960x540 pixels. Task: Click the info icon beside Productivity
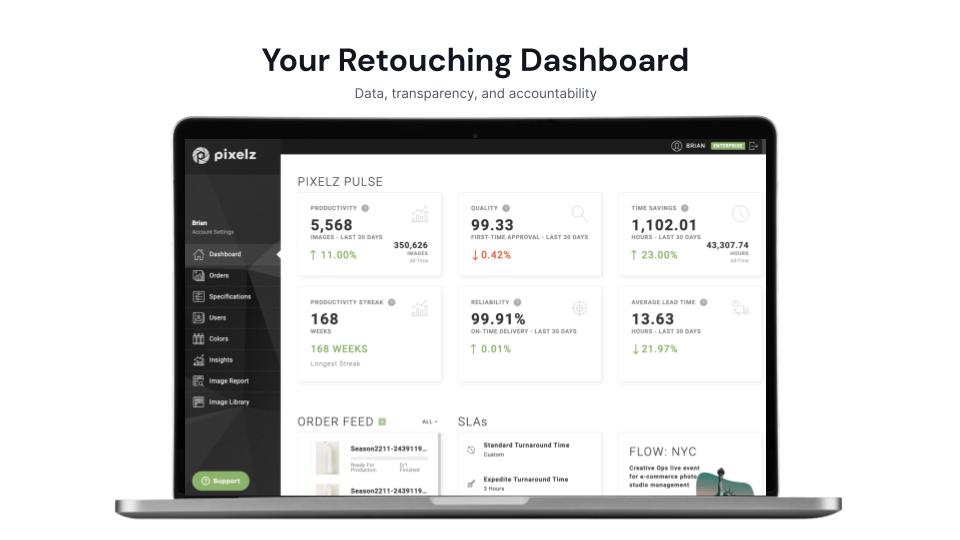(x=365, y=208)
